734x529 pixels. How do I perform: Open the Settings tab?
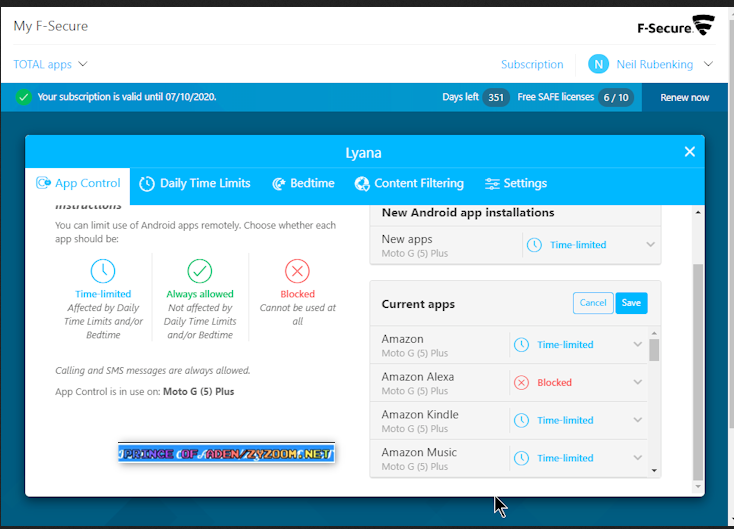tap(516, 184)
